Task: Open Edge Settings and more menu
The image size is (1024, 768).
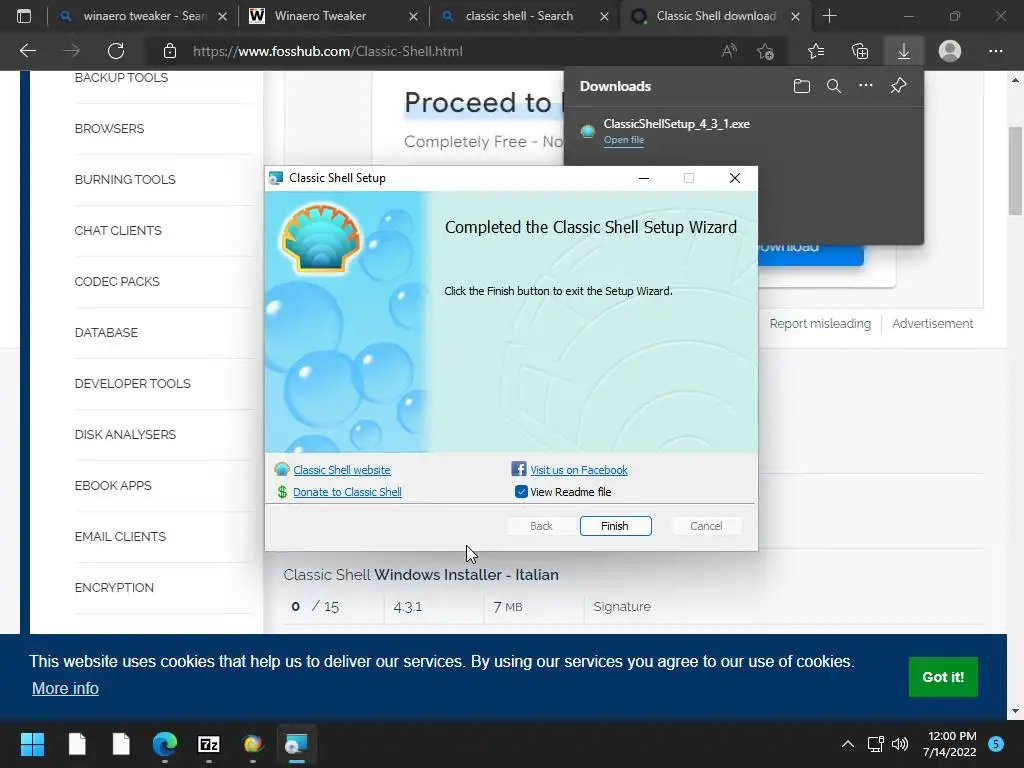Action: point(995,51)
